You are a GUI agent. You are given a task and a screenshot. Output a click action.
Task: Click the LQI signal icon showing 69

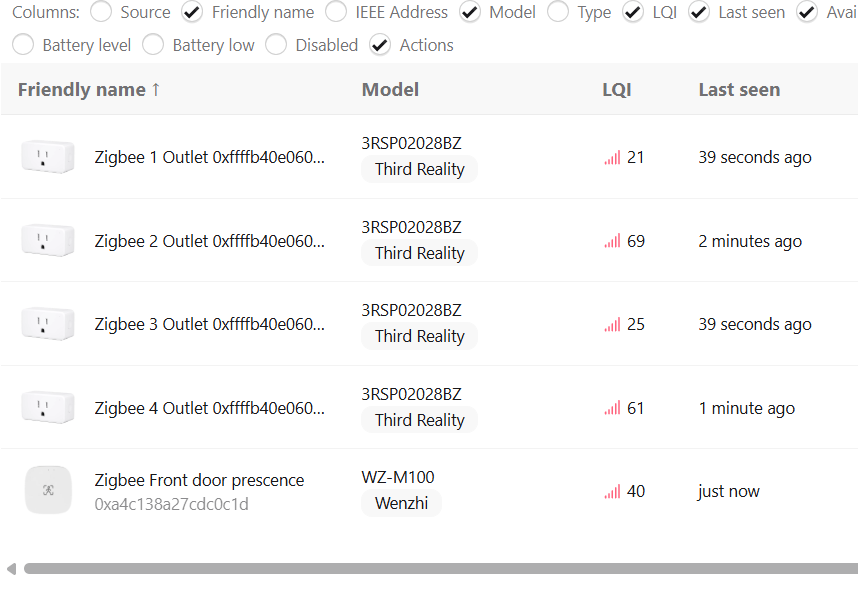(612, 242)
